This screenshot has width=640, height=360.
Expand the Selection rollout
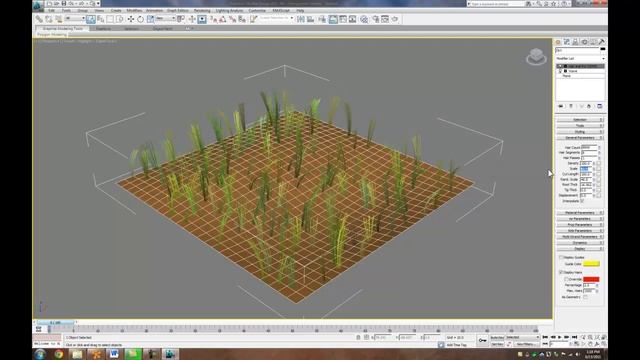pyautogui.click(x=580, y=120)
